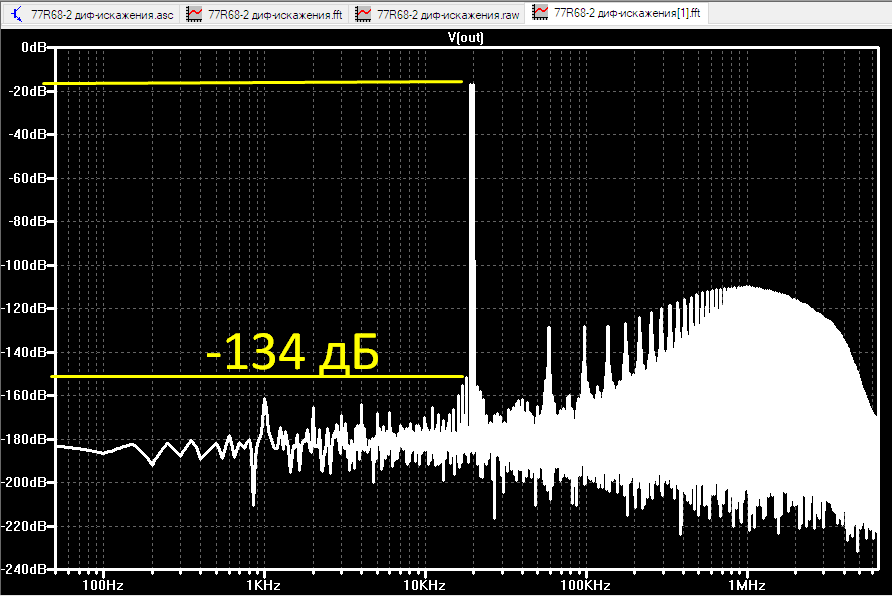Click the schematic icon on the .asc tab
Viewport: 892px width, 596px height.
coord(17,14)
